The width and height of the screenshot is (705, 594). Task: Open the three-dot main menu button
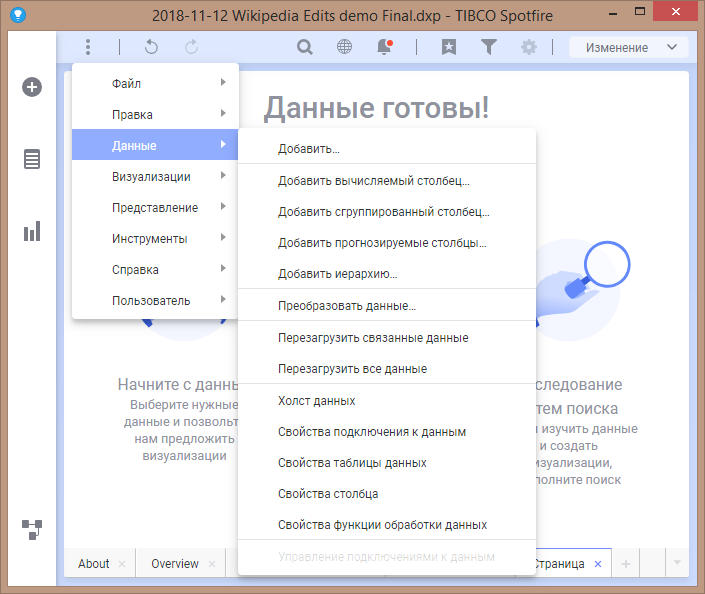88,47
